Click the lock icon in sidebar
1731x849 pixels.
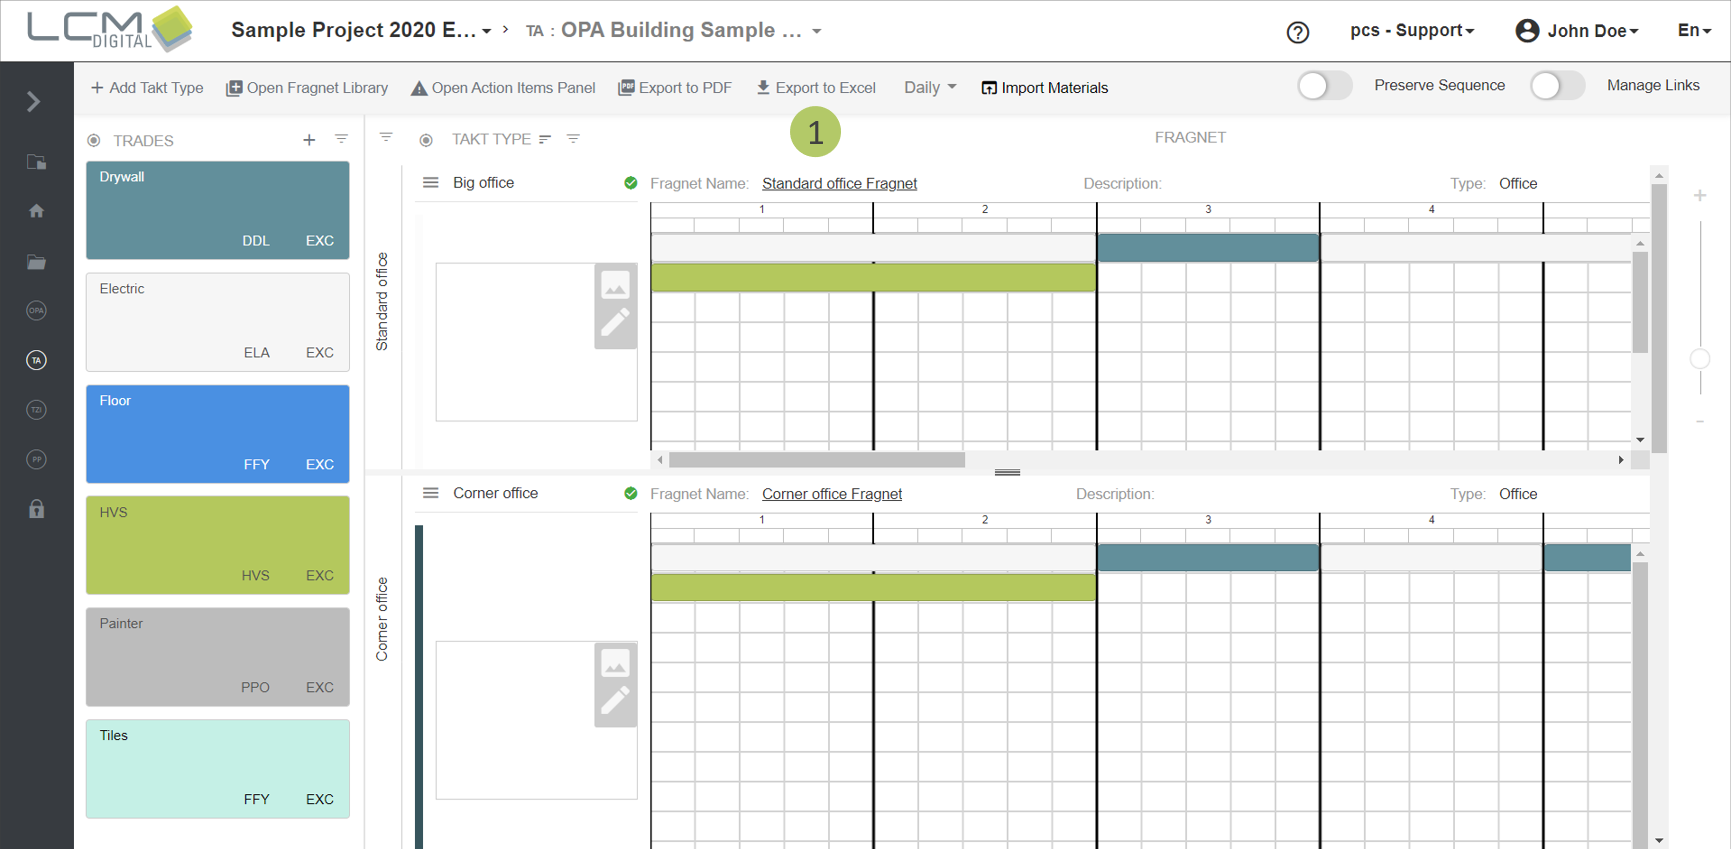tap(37, 509)
